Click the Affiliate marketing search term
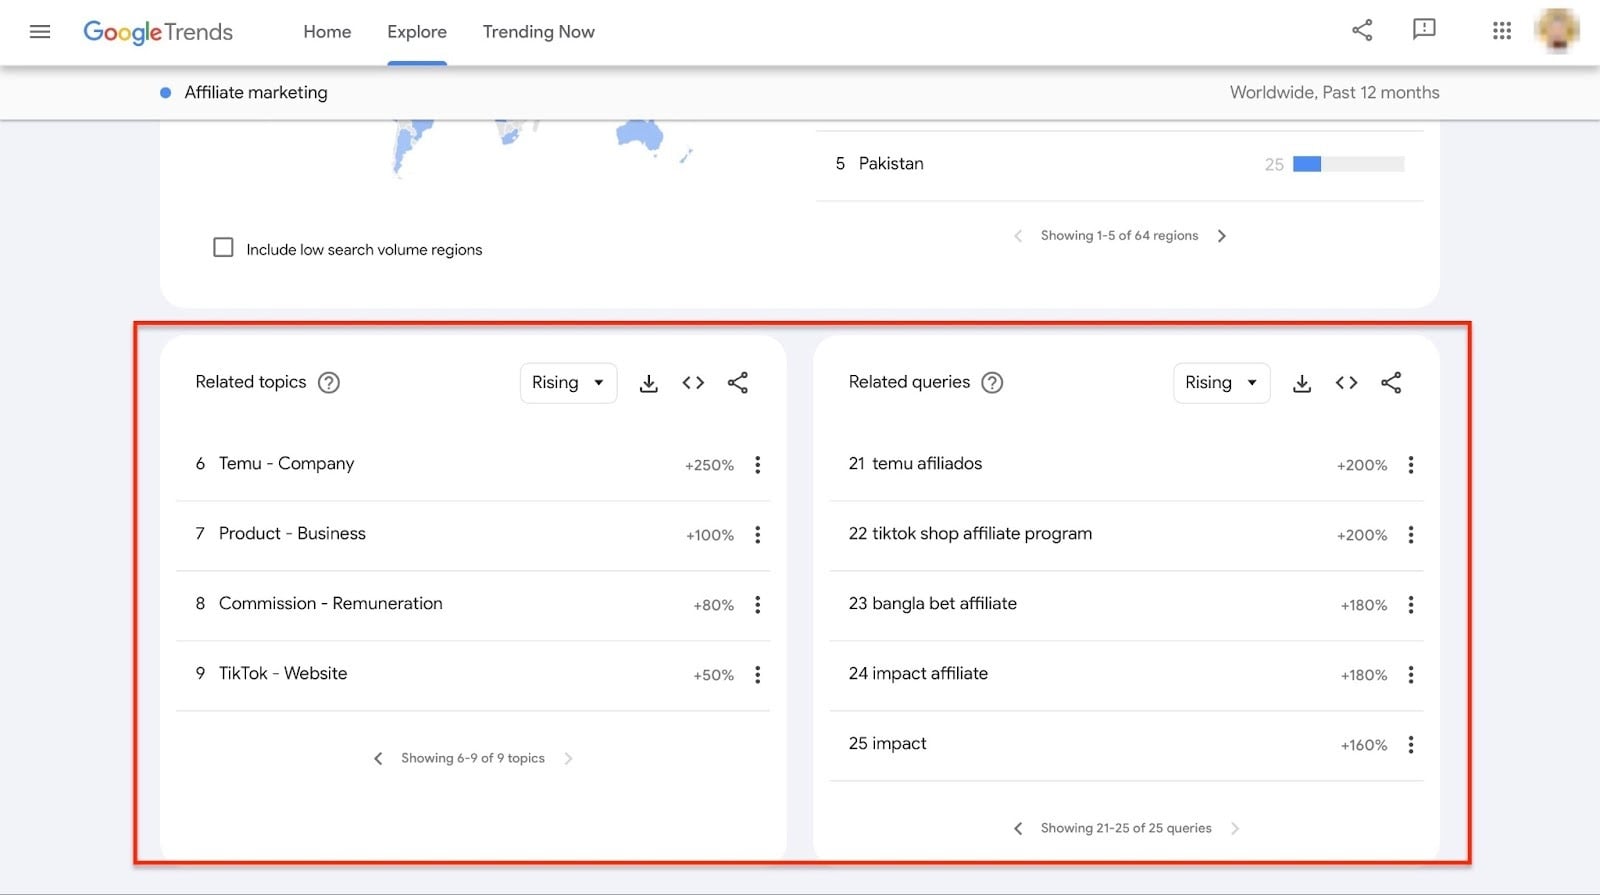 [x=256, y=92]
